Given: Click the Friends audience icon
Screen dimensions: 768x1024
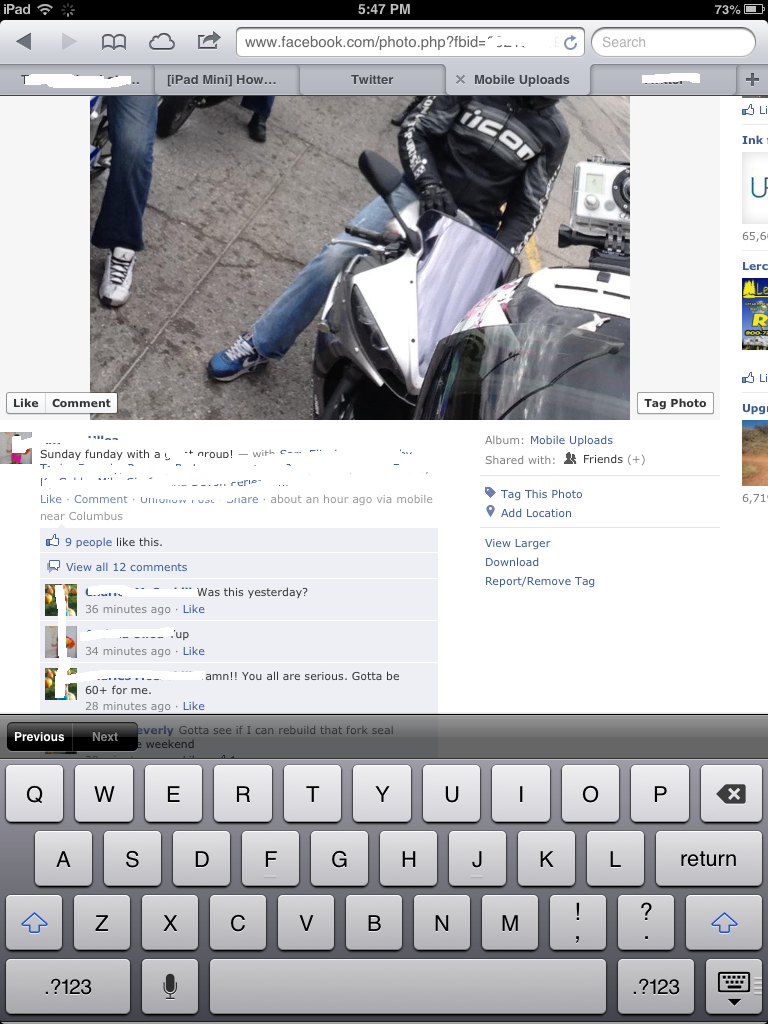Looking at the screenshot, I should tap(570, 458).
